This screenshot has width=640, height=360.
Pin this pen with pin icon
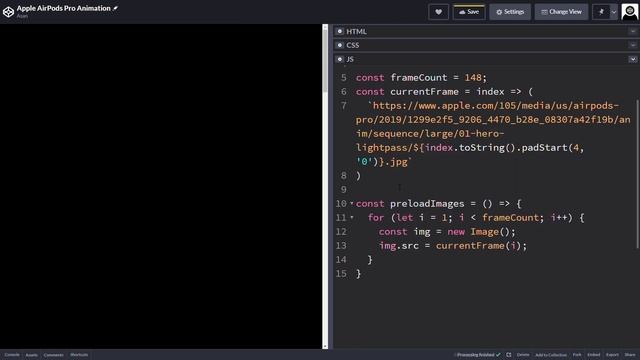pyautogui.click(x=601, y=12)
